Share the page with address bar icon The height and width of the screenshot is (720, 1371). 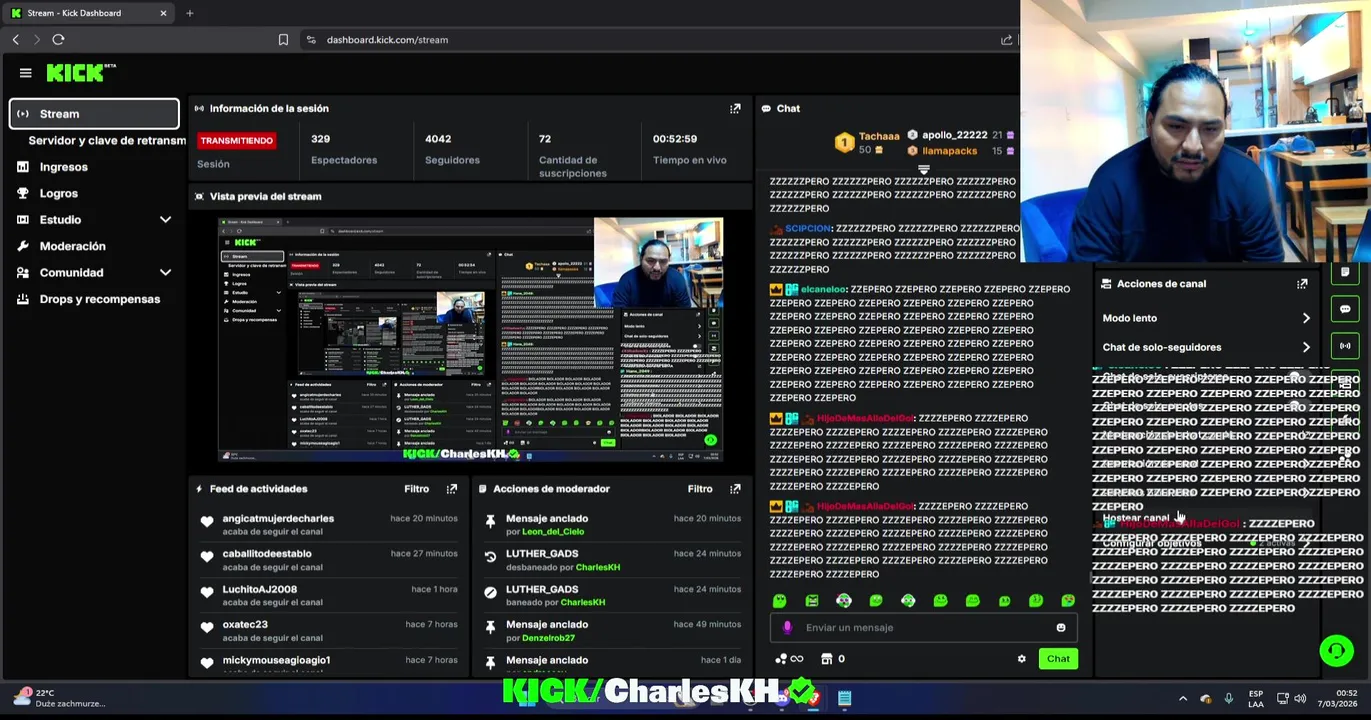click(x=1006, y=40)
